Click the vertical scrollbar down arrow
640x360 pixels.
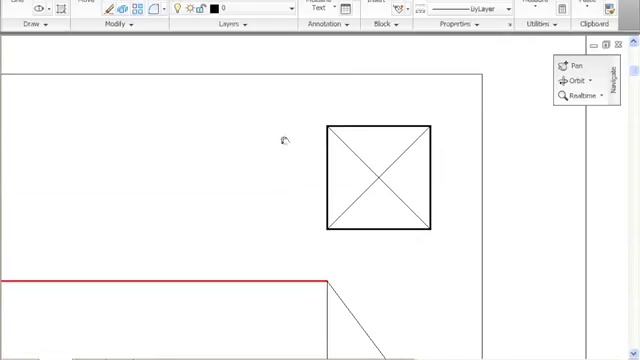tap(633, 353)
